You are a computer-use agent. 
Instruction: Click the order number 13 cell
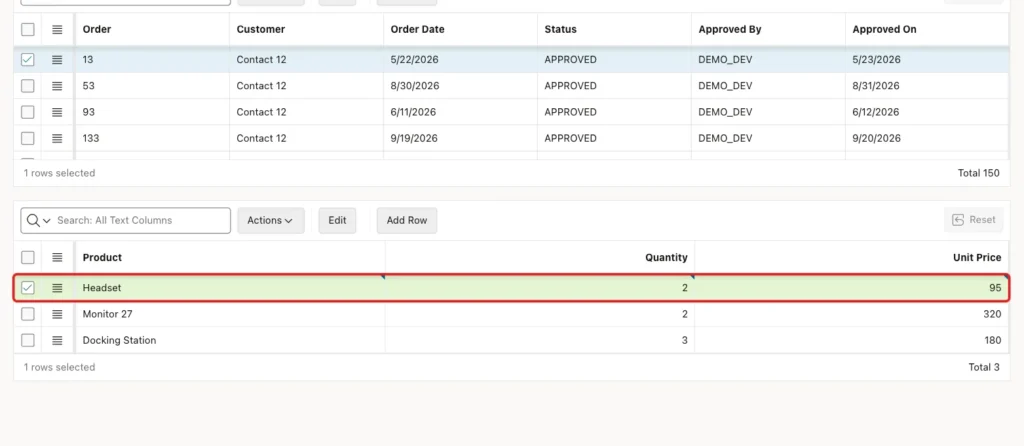coord(152,59)
